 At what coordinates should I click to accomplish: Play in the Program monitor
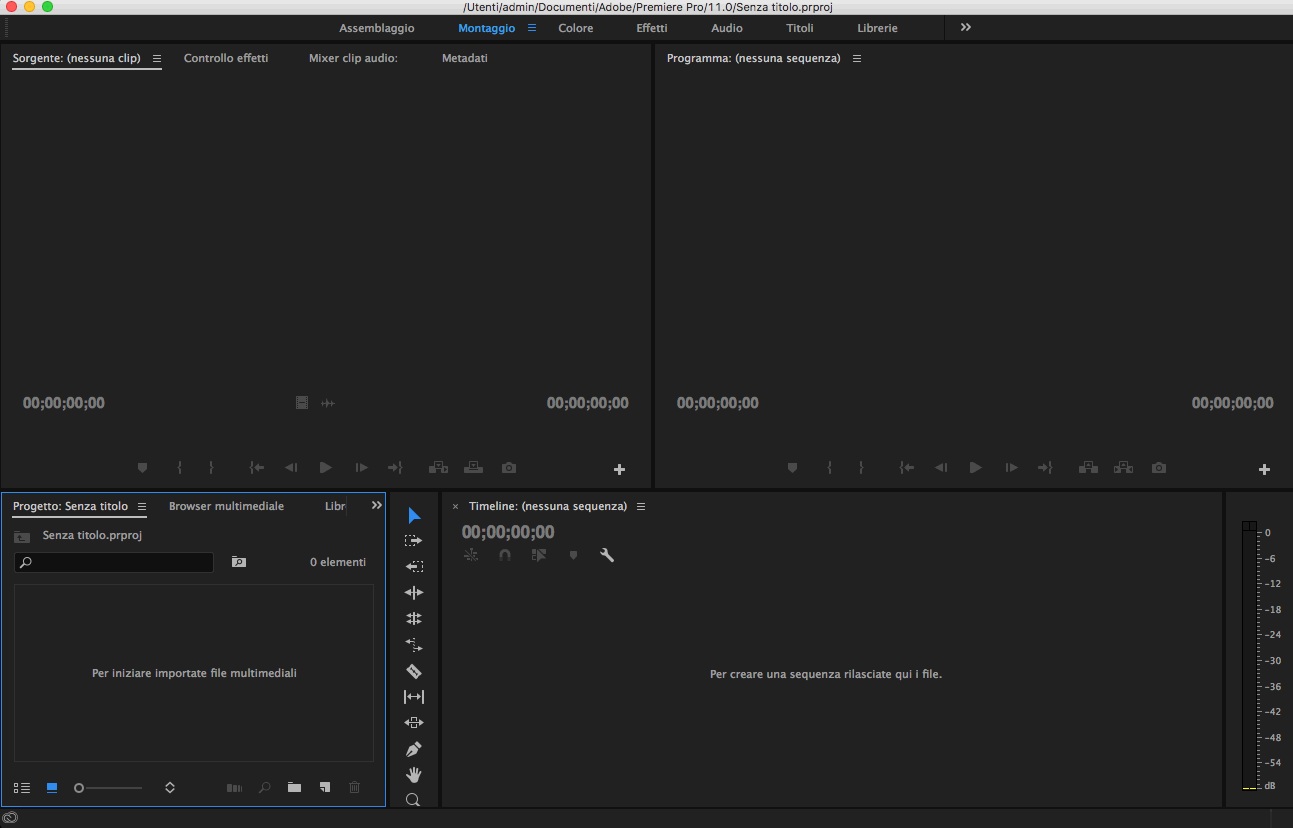[x=976, y=467]
